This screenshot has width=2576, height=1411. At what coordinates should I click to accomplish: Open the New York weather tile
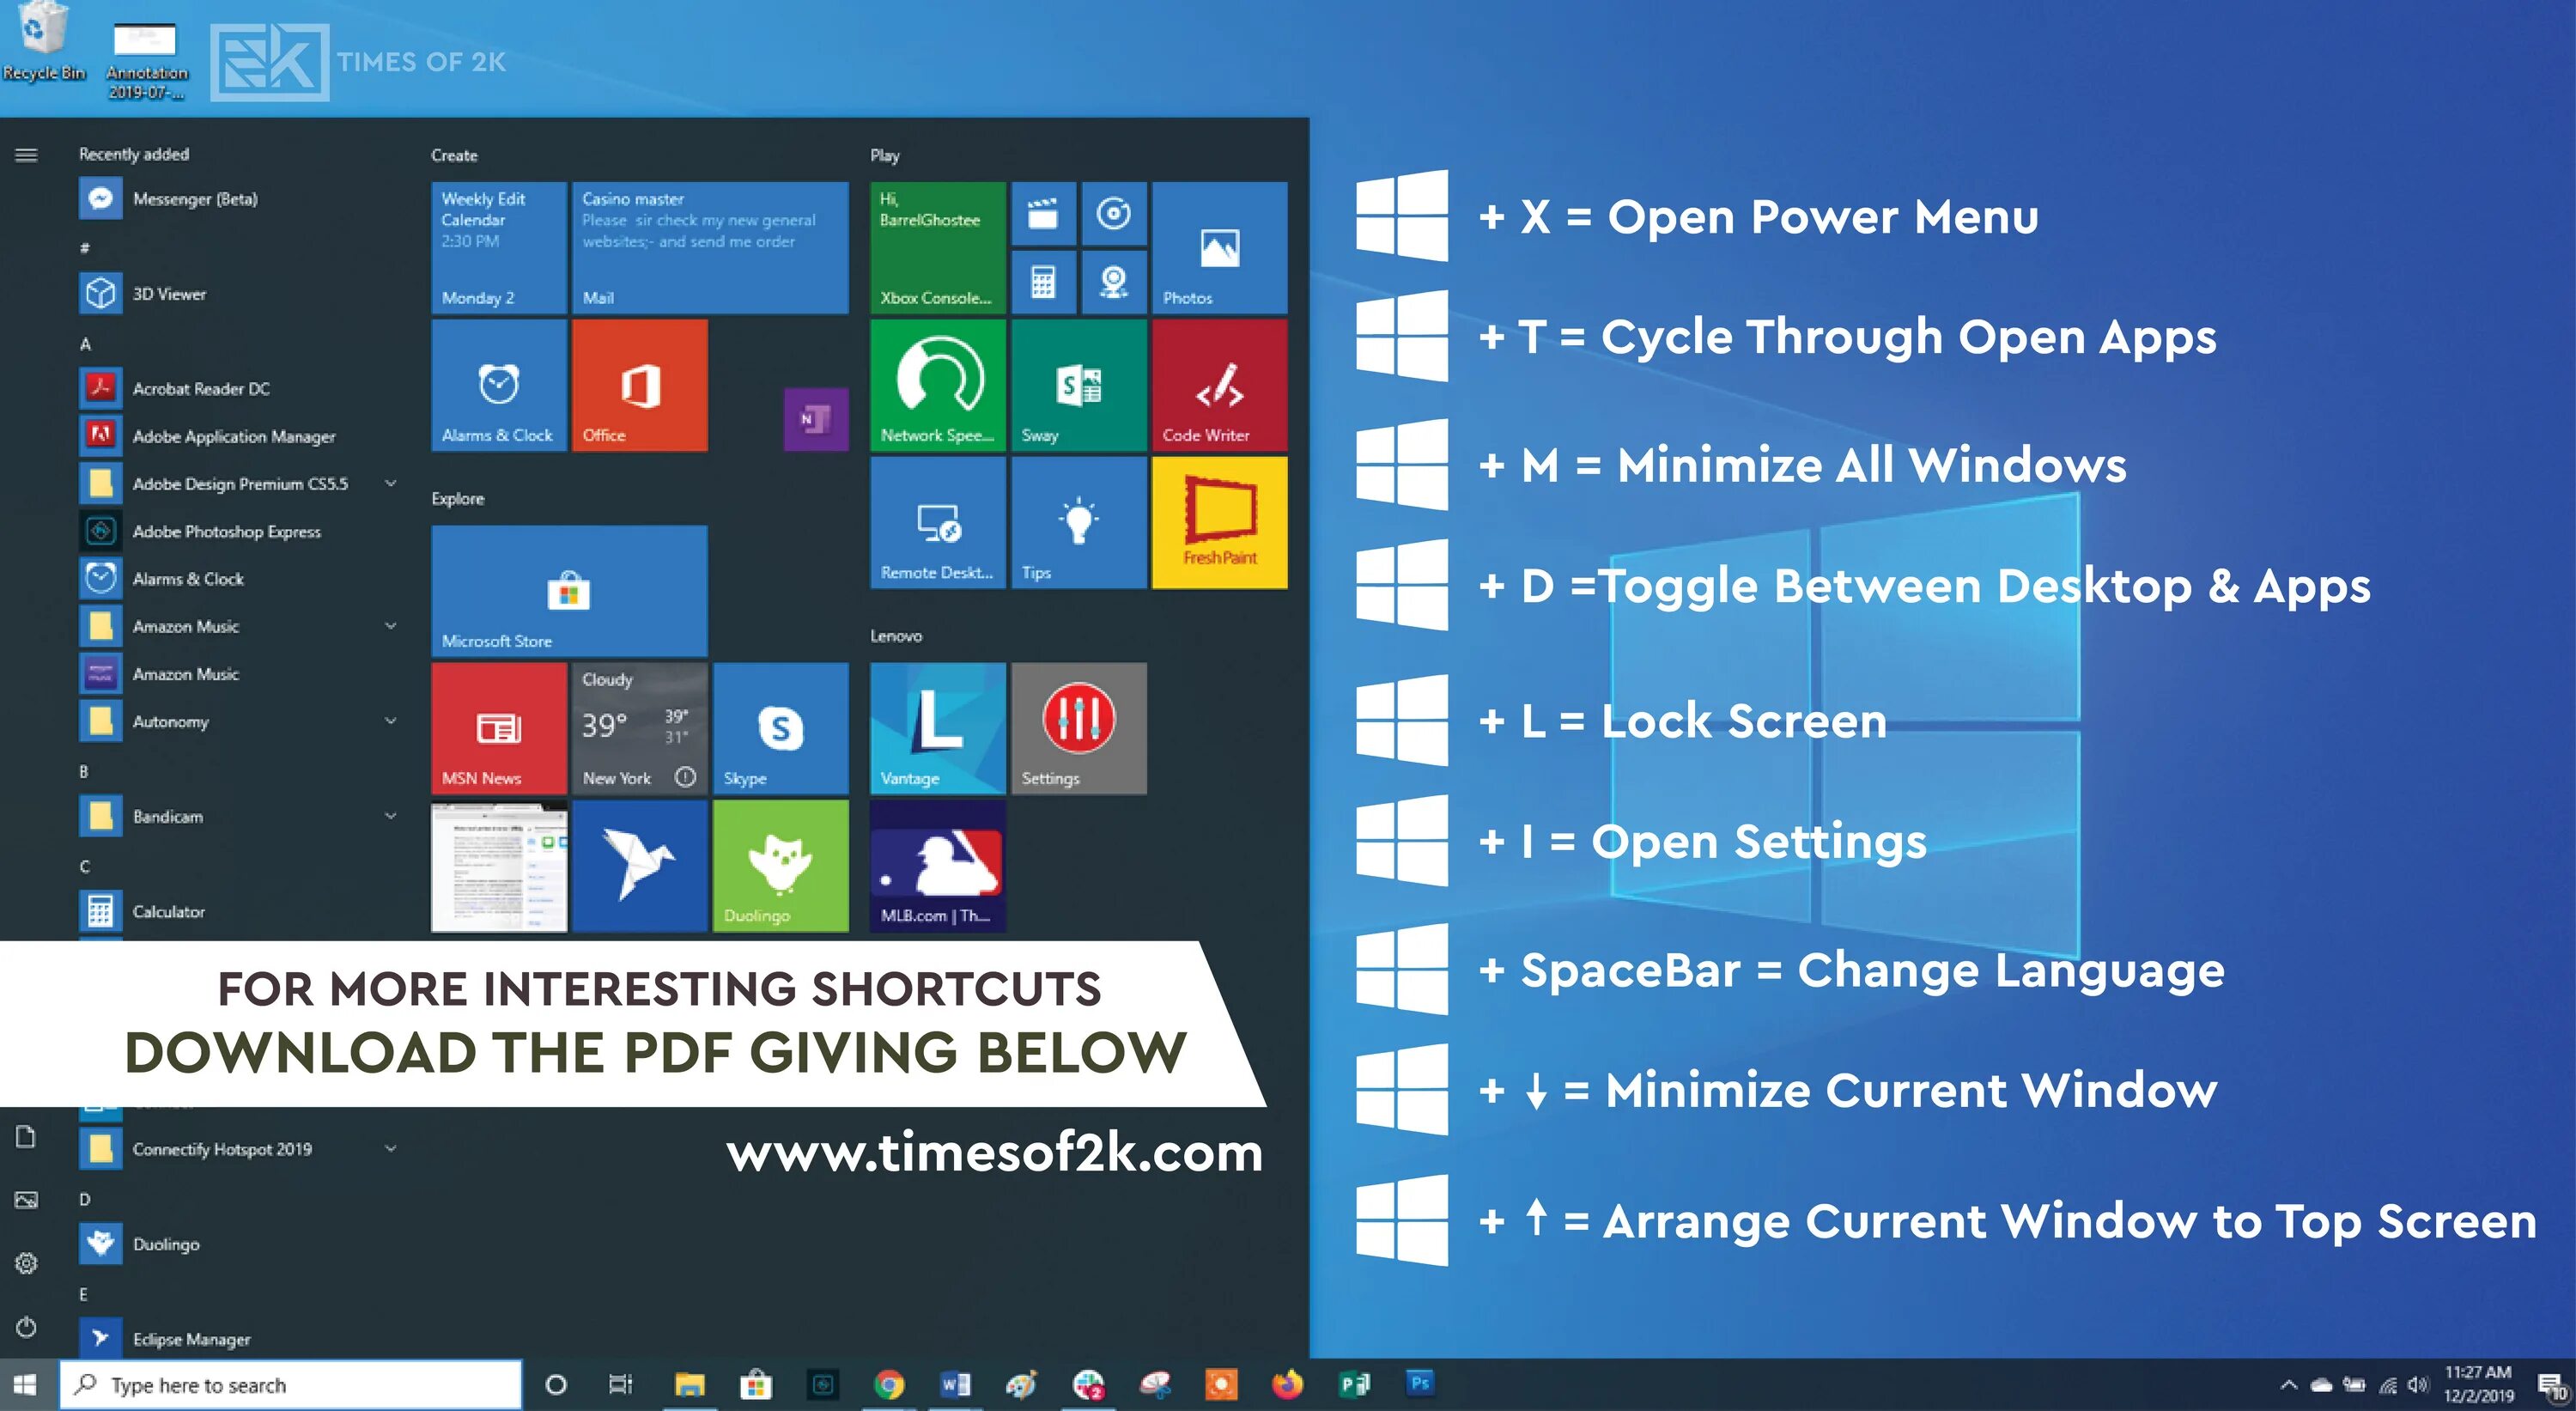point(640,728)
